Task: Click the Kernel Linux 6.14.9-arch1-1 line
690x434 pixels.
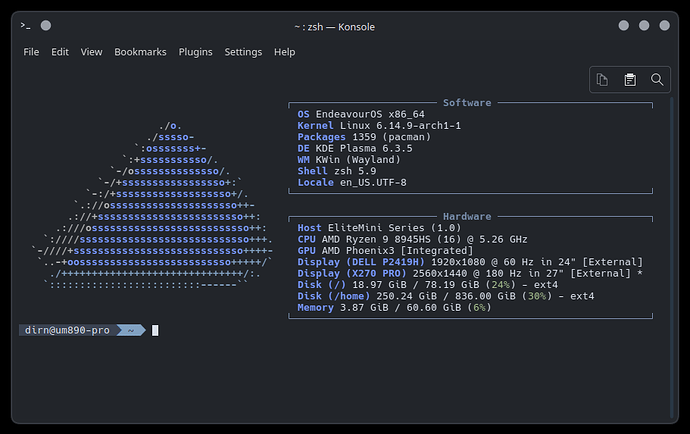Action: pos(379,126)
